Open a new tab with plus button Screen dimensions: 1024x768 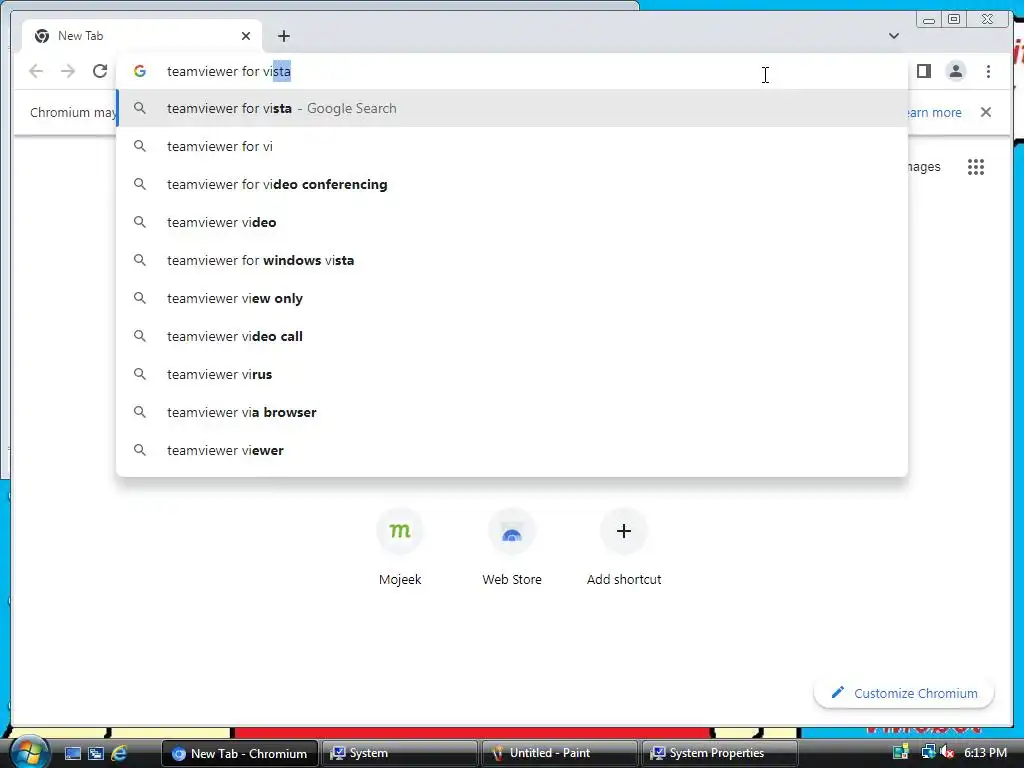[x=283, y=36]
